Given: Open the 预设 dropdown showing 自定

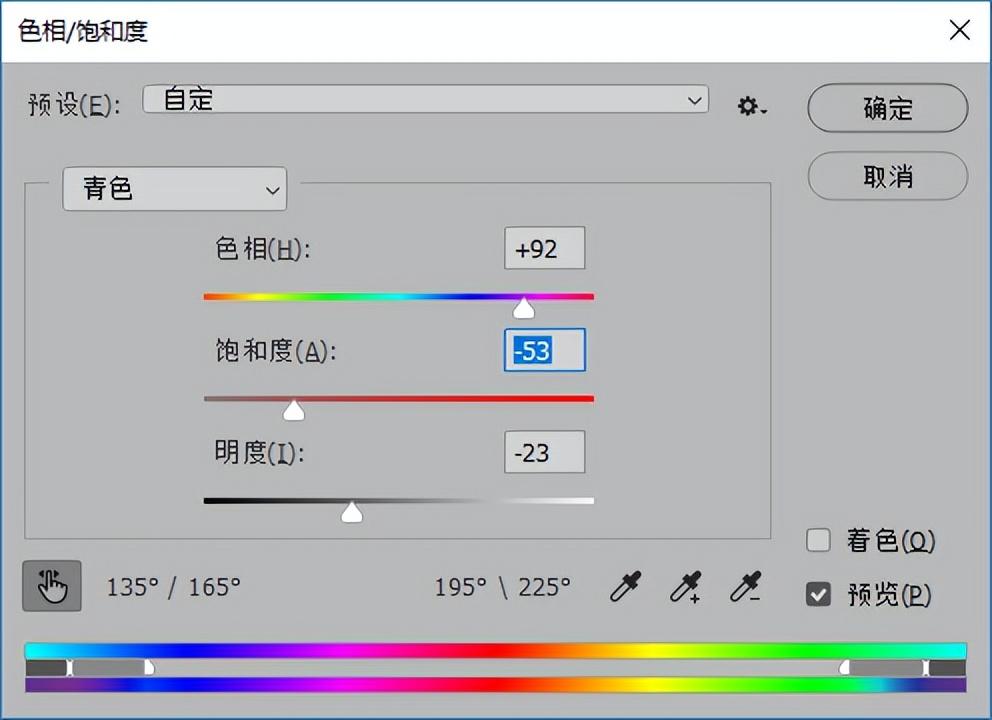Looking at the screenshot, I should (x=426, y=99).
